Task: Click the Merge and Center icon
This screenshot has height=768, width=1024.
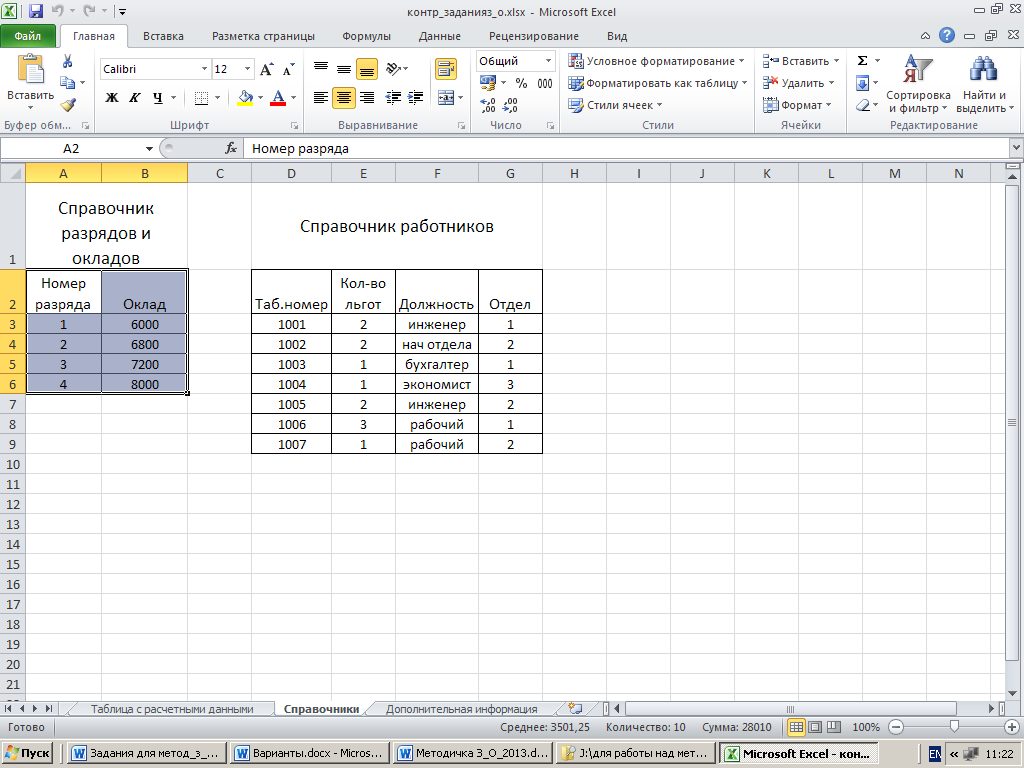Action: pos(446,98)
